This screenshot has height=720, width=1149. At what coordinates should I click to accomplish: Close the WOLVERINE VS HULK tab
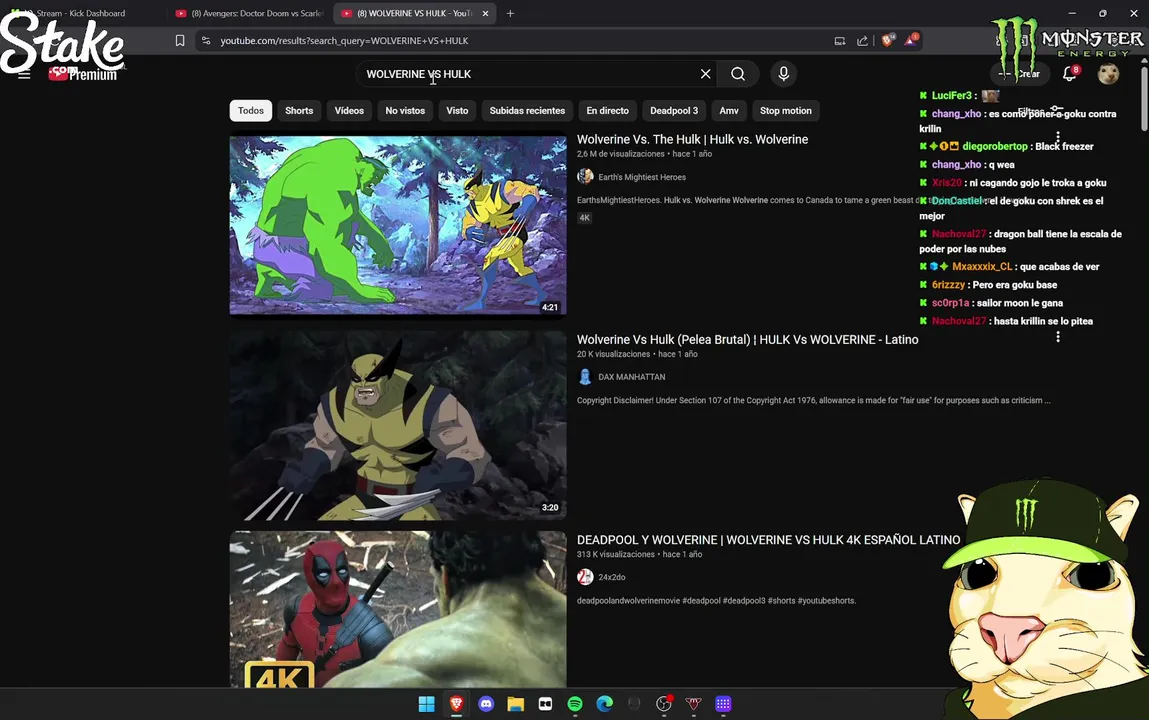click(x=485, y=13)
